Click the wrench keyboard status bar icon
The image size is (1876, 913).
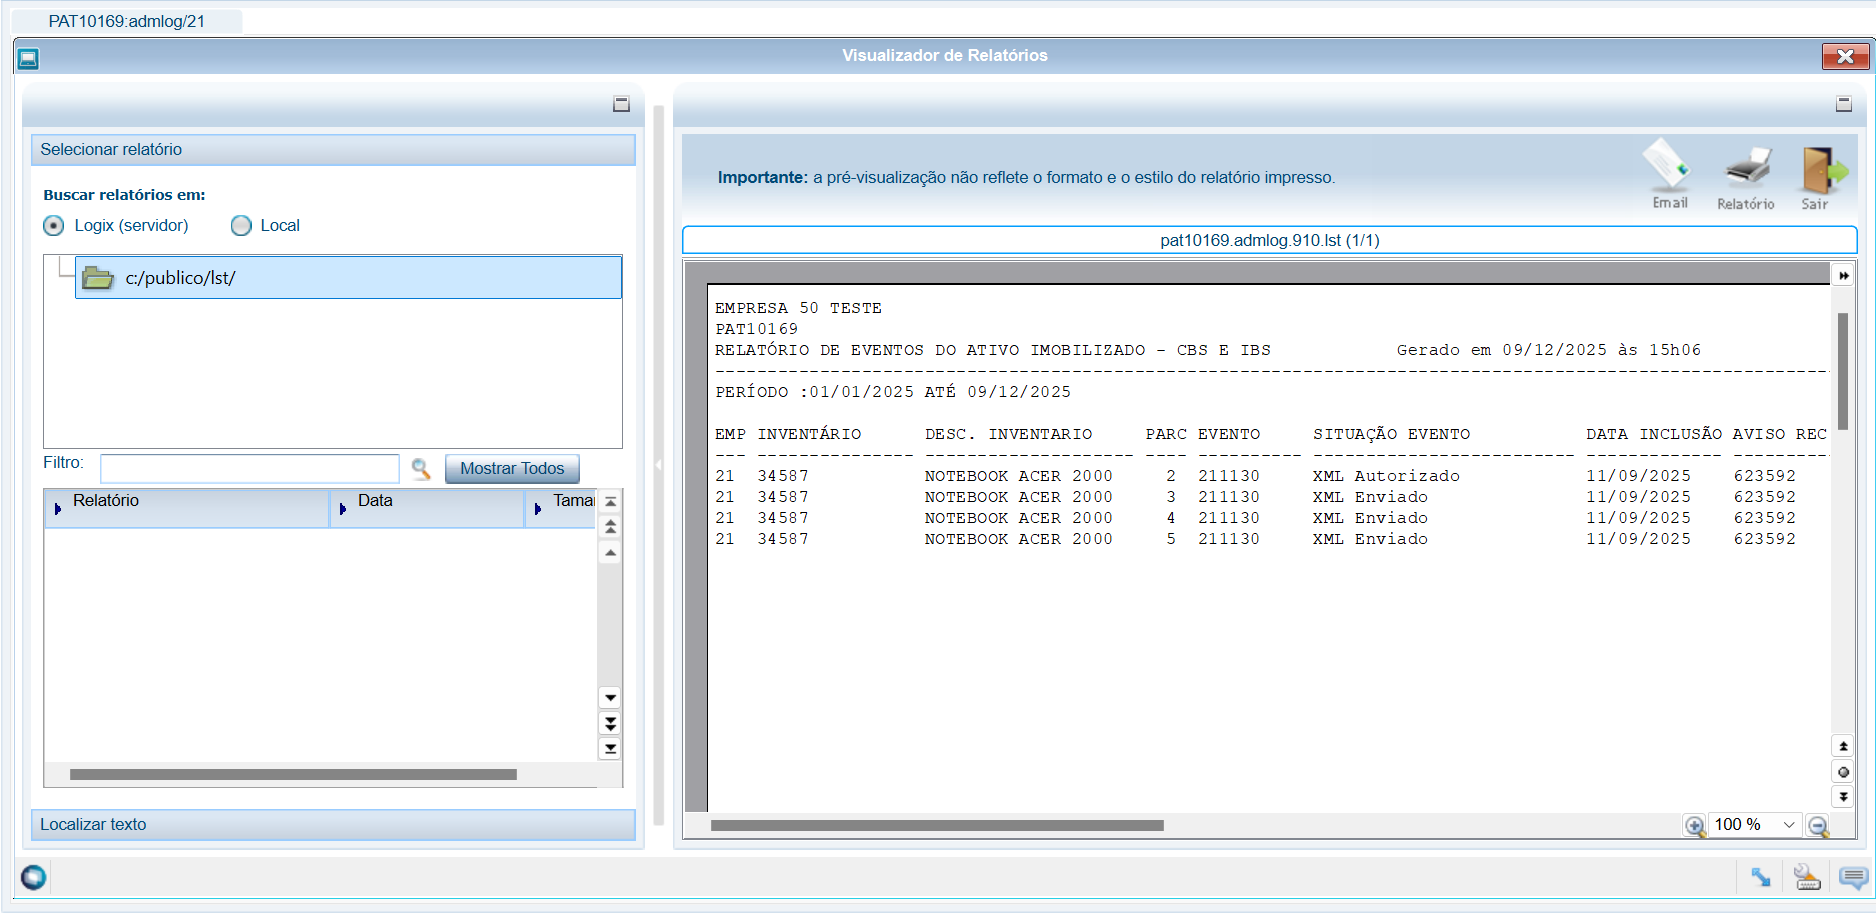pyautogui.click(x=1807, y=878)
